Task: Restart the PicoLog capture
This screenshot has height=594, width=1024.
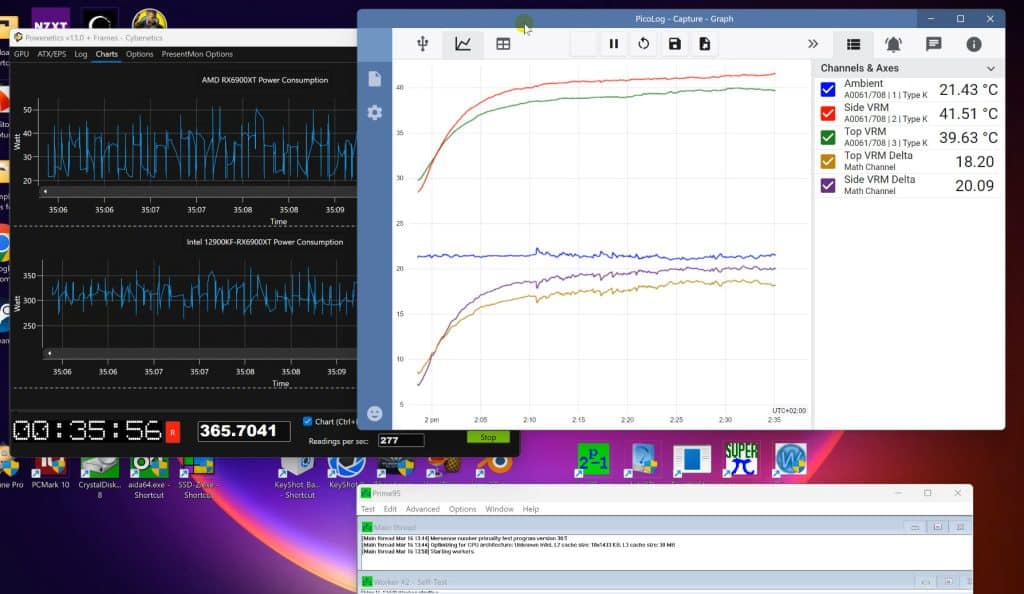Action: point(643,44)
